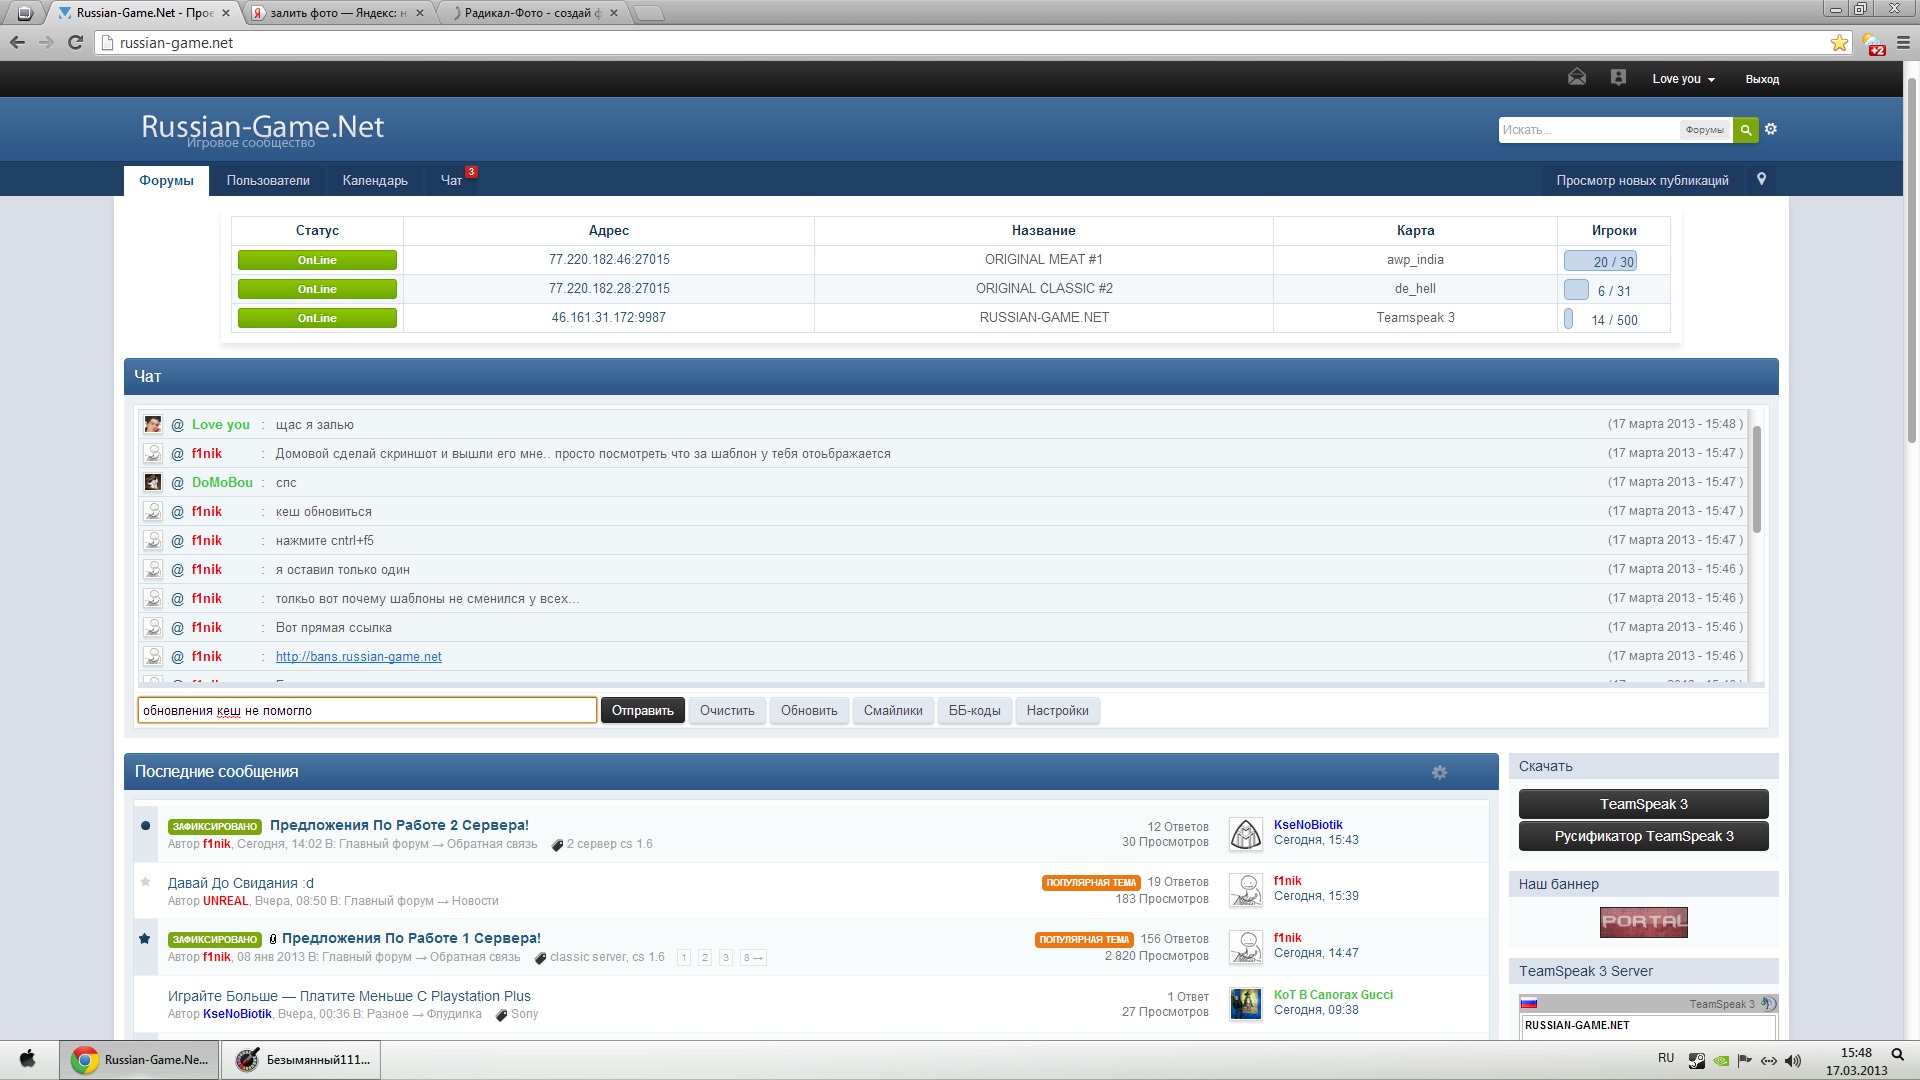Image resolution: width=1920 pixels, height=1080 pixels.
Task: Open the Пользователи tab
Action: click(x=268, y=181)
